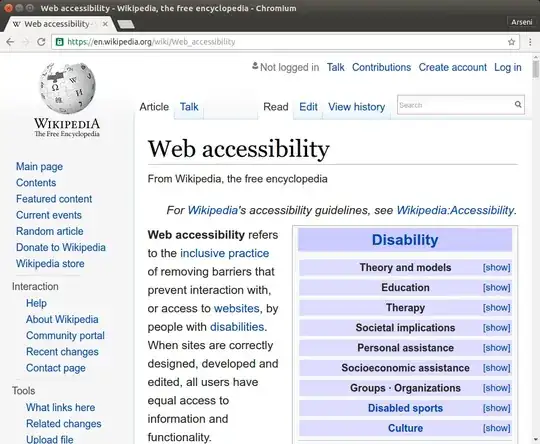Expand the Disabled sports row
The image size is (540, 444).
[x=496, y=408]
